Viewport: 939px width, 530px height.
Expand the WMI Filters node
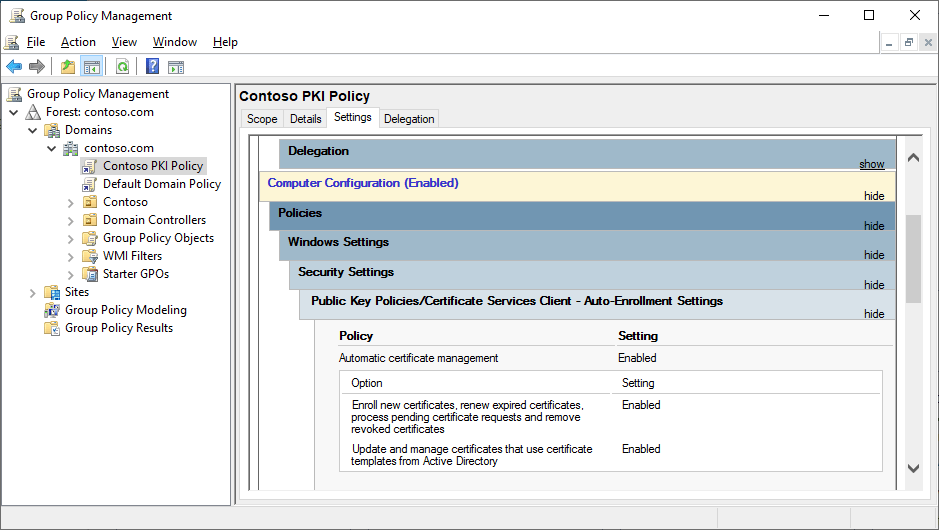click(71, 256)
